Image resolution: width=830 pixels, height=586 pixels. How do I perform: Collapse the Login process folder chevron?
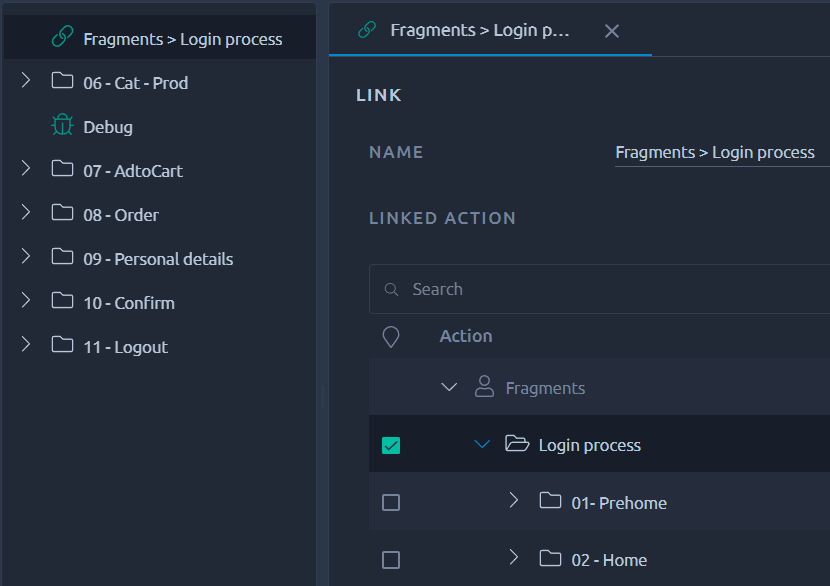pos(482,444)
